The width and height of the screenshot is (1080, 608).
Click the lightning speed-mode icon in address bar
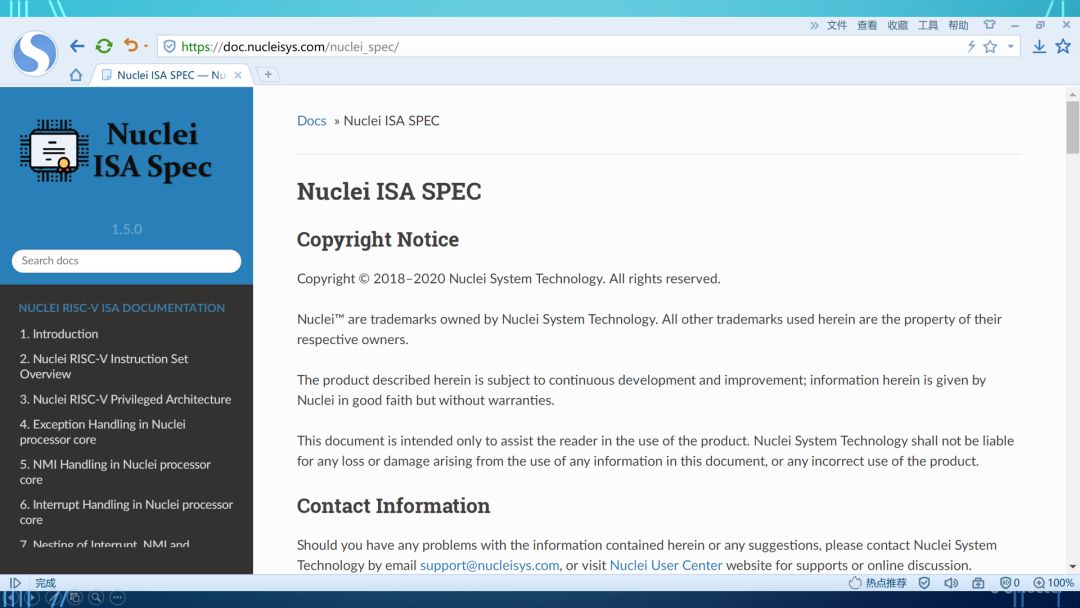point(971,45)
